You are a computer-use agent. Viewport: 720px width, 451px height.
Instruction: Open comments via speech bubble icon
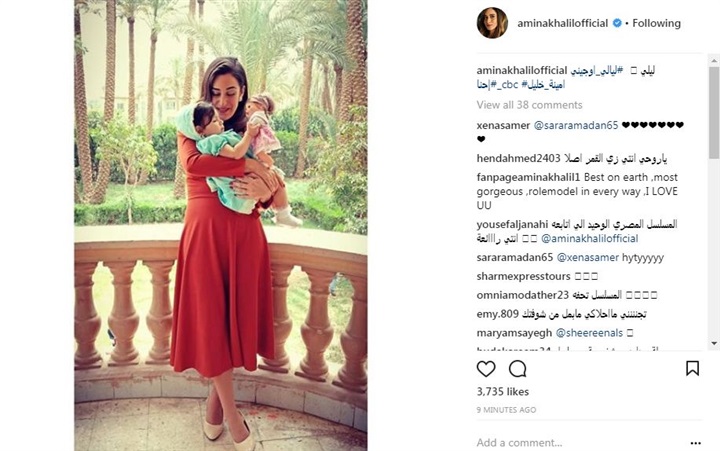point(518,369)
